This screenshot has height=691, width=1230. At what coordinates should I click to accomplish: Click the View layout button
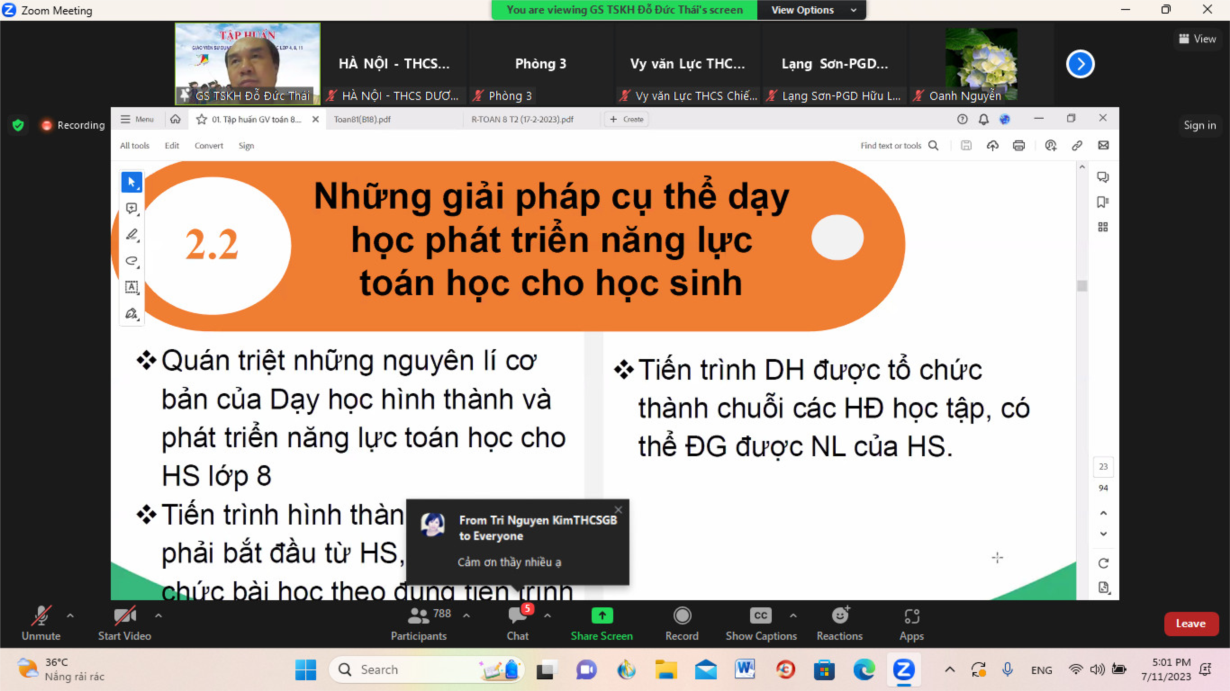pyautogui.click(x=1197, y=39)
